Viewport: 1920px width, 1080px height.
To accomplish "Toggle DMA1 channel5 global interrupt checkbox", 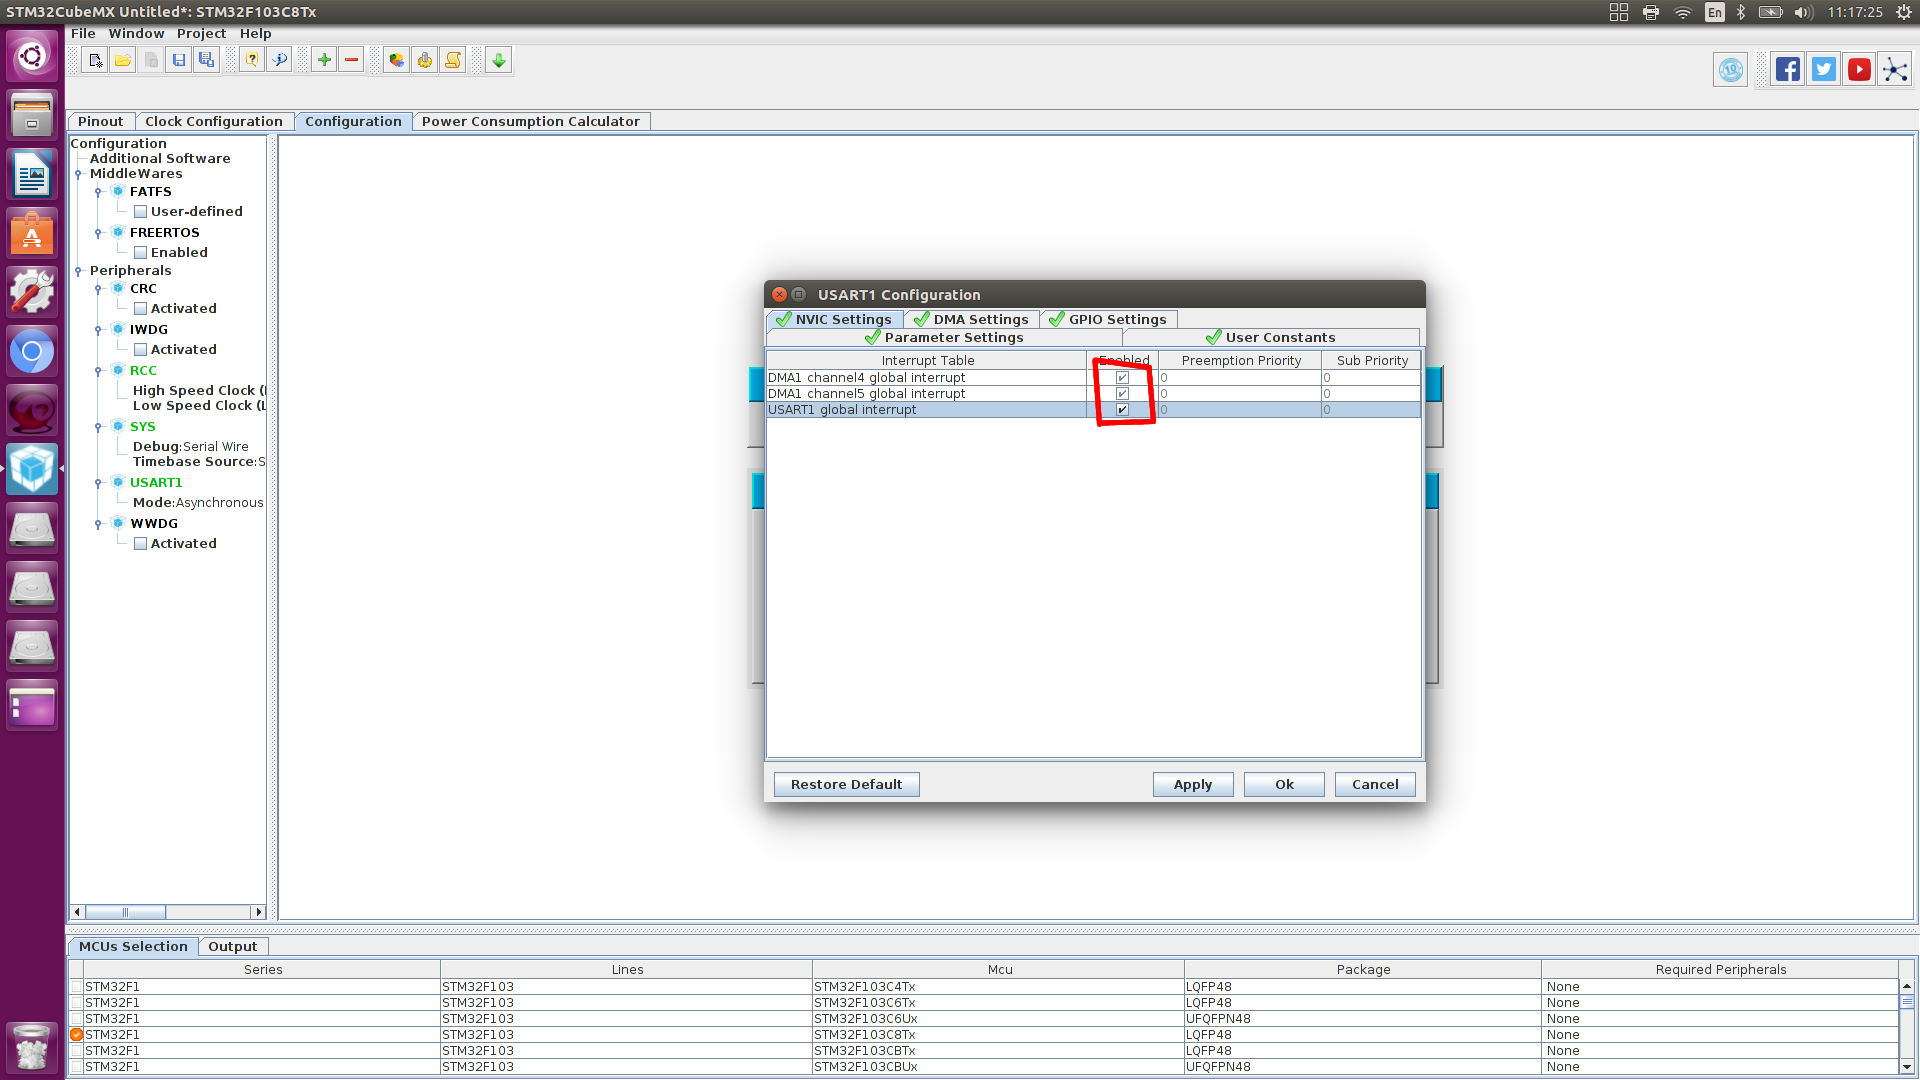I will coord(1122,393).
